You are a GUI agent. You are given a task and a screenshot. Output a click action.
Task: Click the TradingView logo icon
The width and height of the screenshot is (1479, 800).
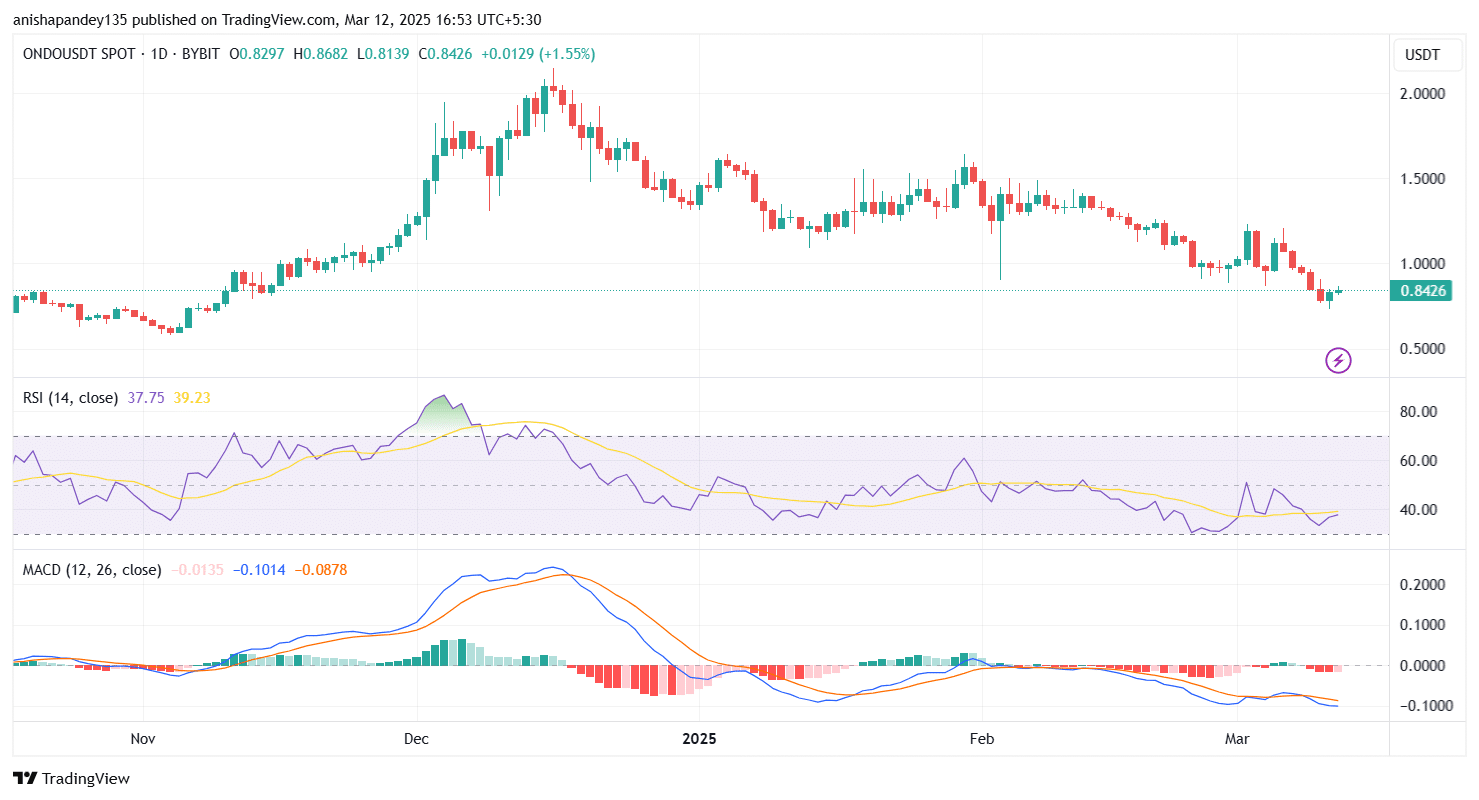point(25,778)
